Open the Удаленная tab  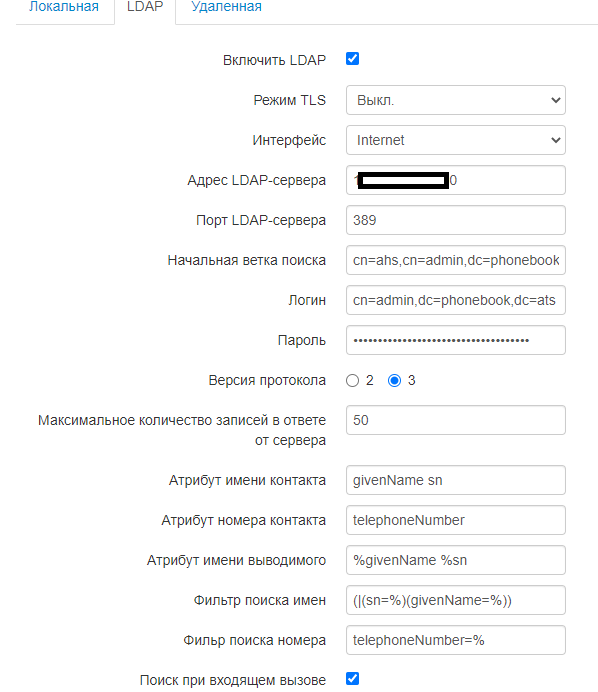coord(226,7)
